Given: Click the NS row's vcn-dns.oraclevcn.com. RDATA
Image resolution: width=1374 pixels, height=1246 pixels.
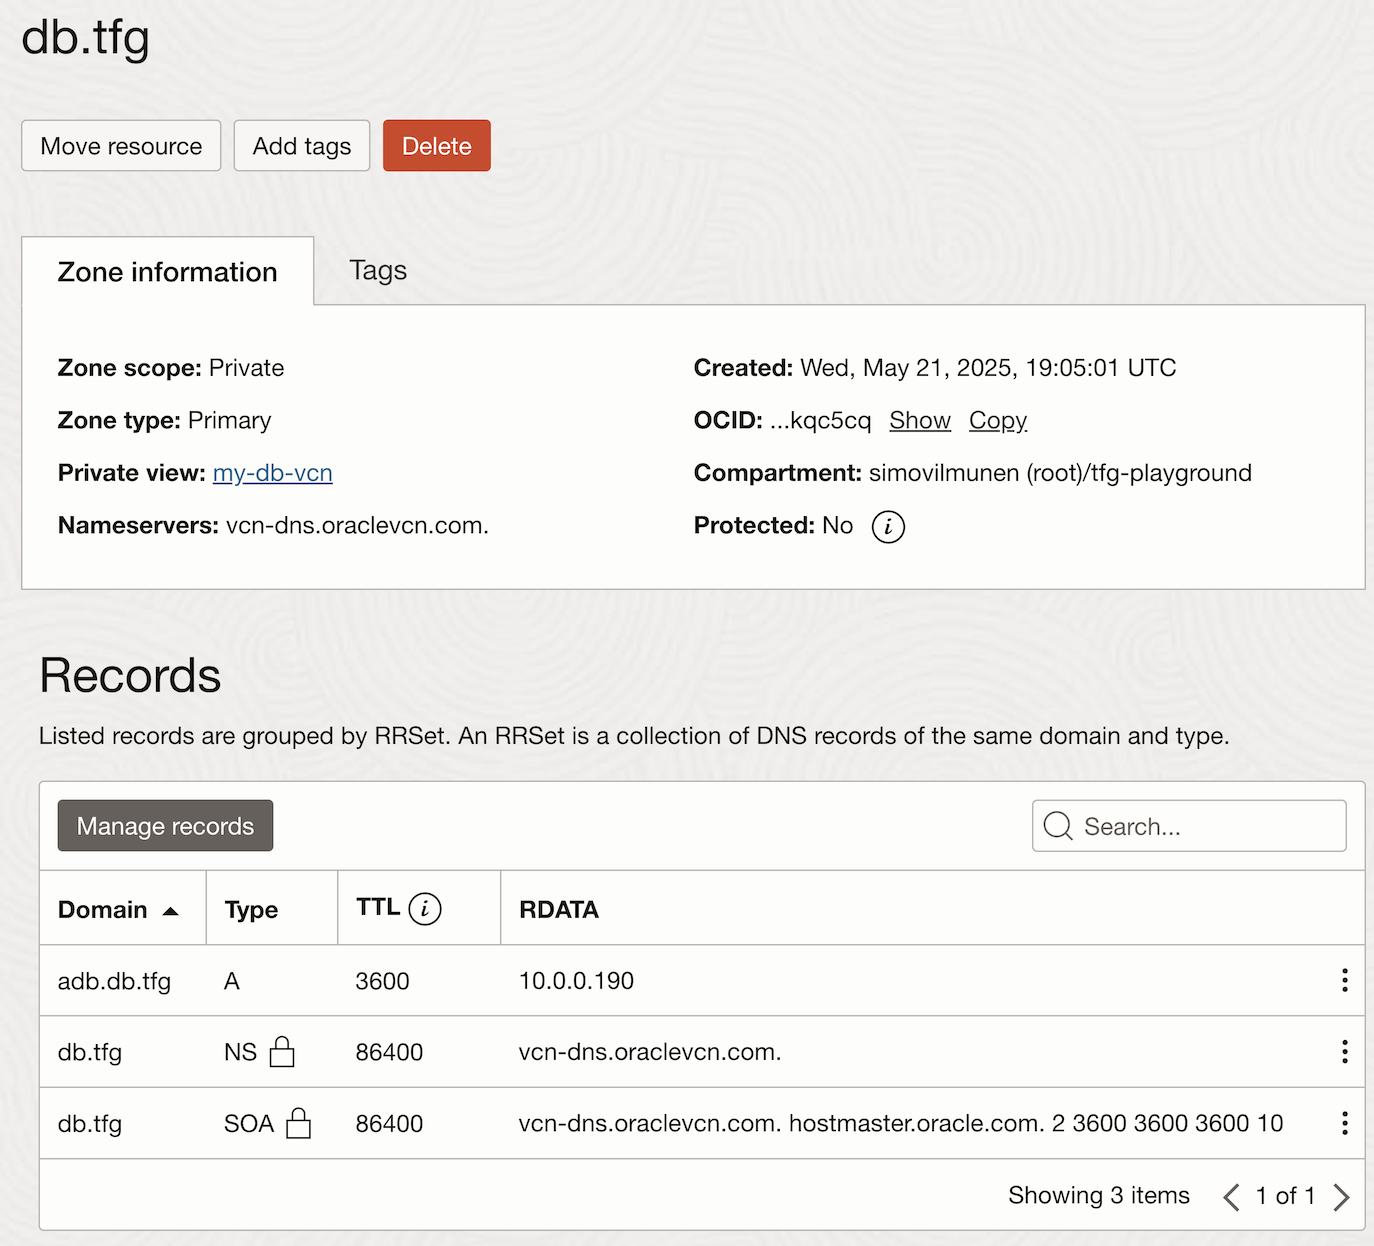Looking at the screenshot, I should [x=650, y=1052].
